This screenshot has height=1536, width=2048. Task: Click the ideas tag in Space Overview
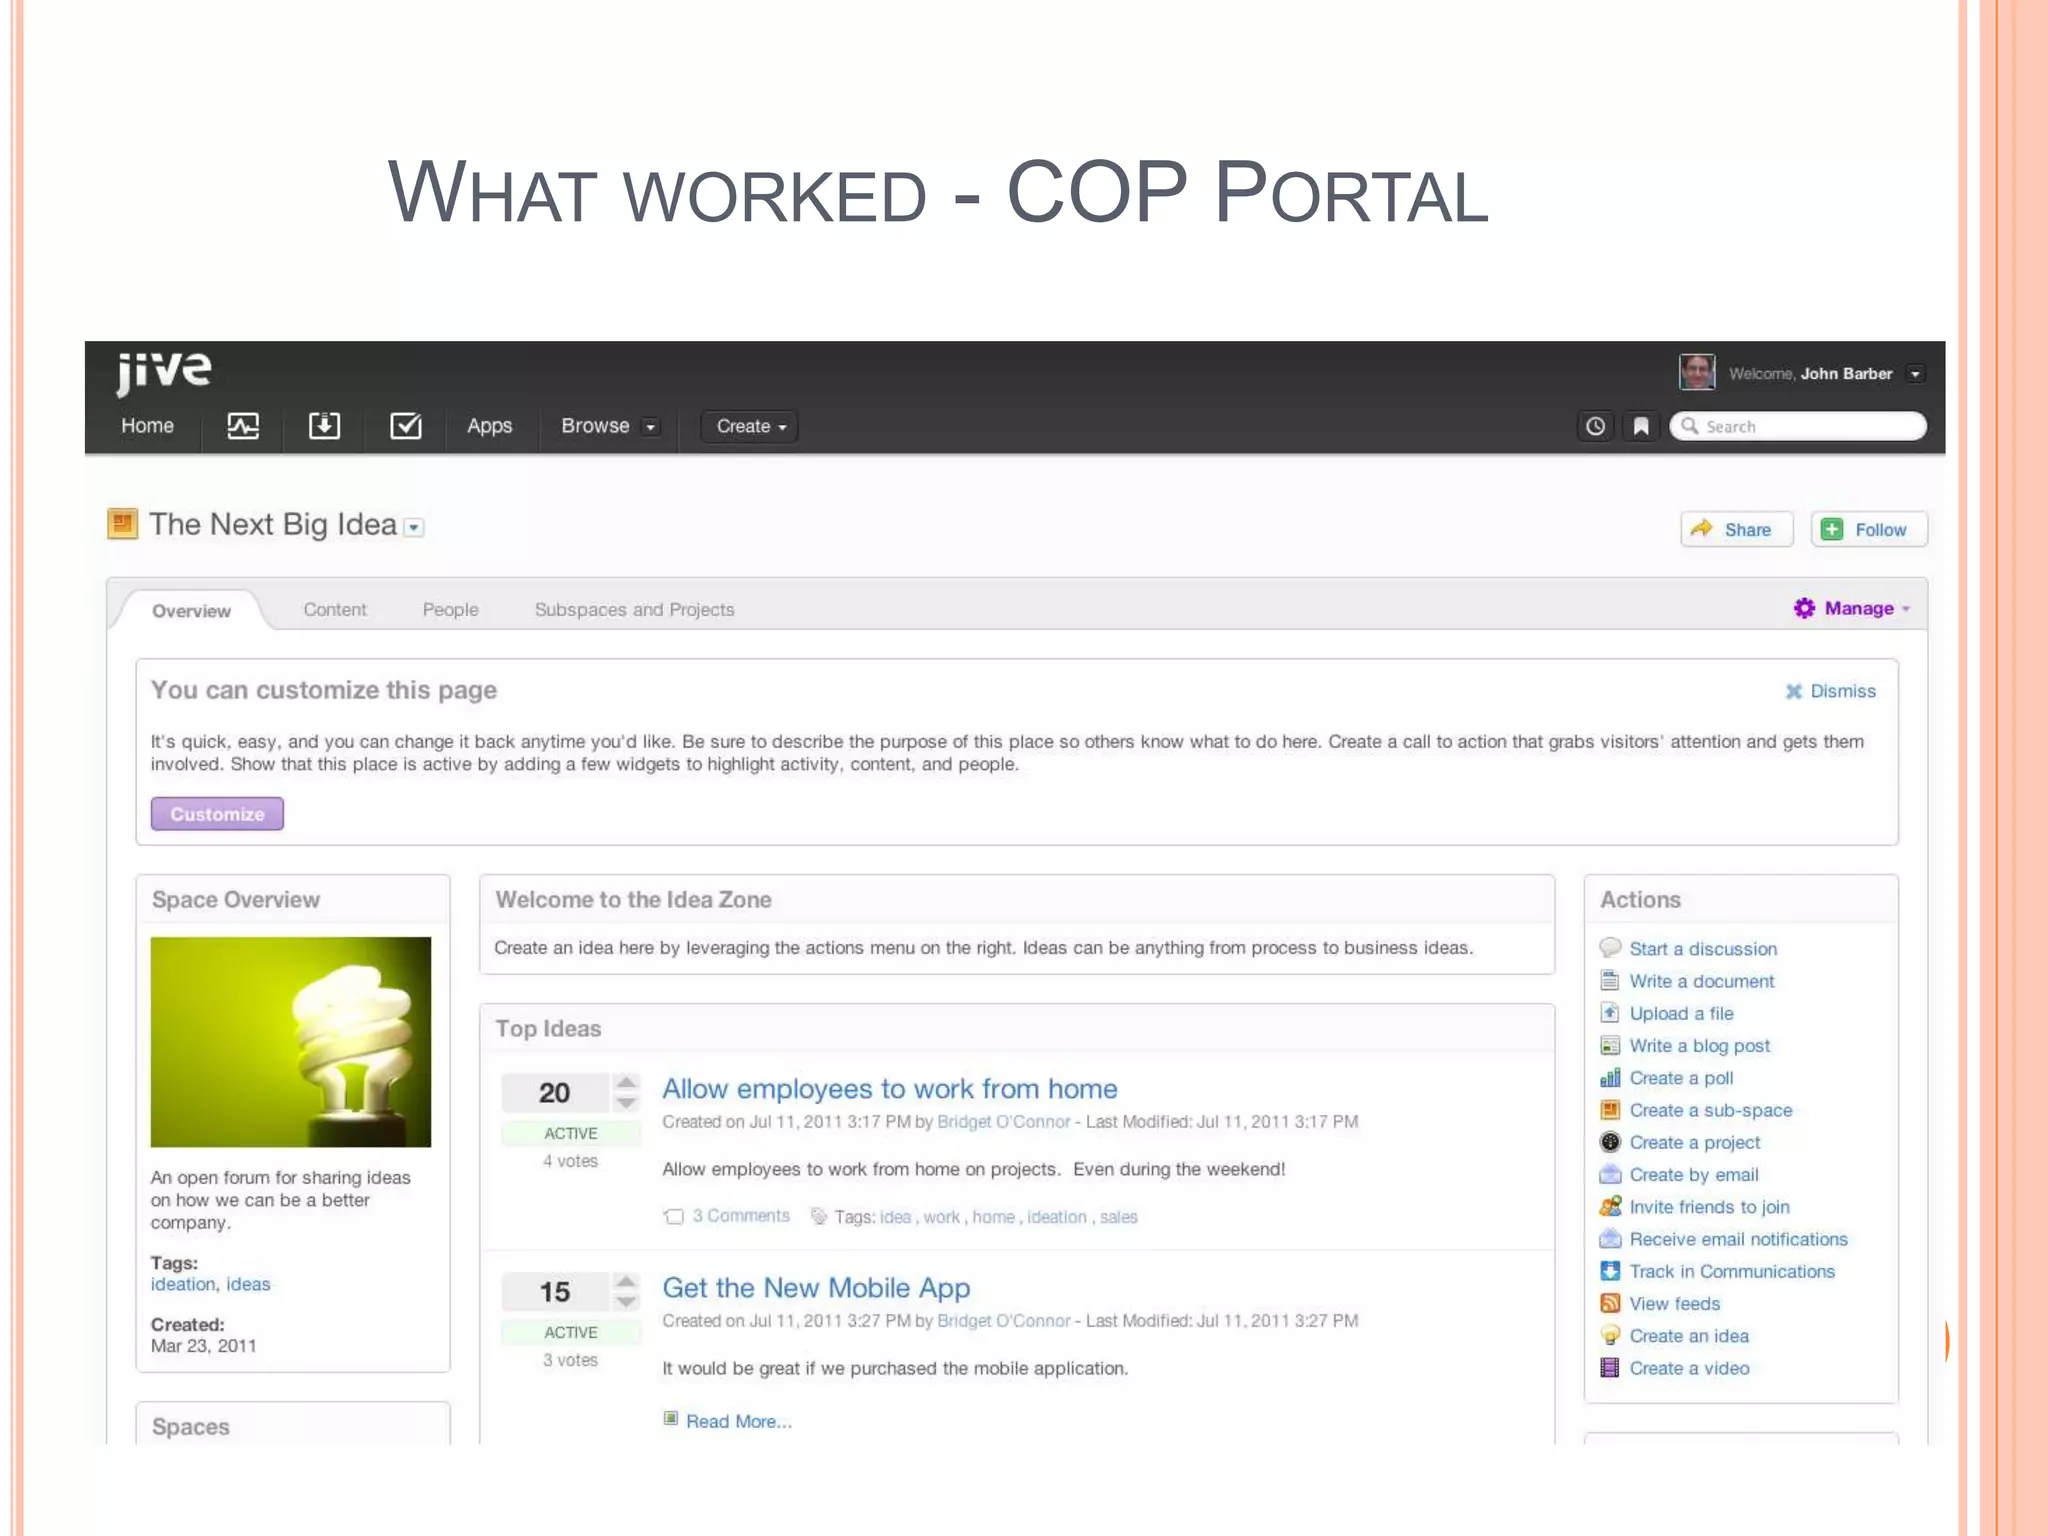point(248,1284)
